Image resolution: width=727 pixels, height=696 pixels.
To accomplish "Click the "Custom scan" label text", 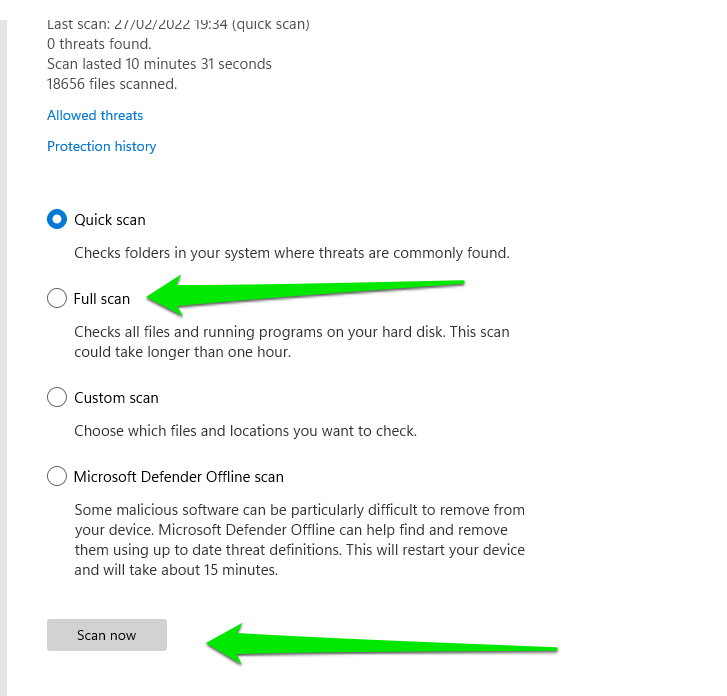I will 116,397.
